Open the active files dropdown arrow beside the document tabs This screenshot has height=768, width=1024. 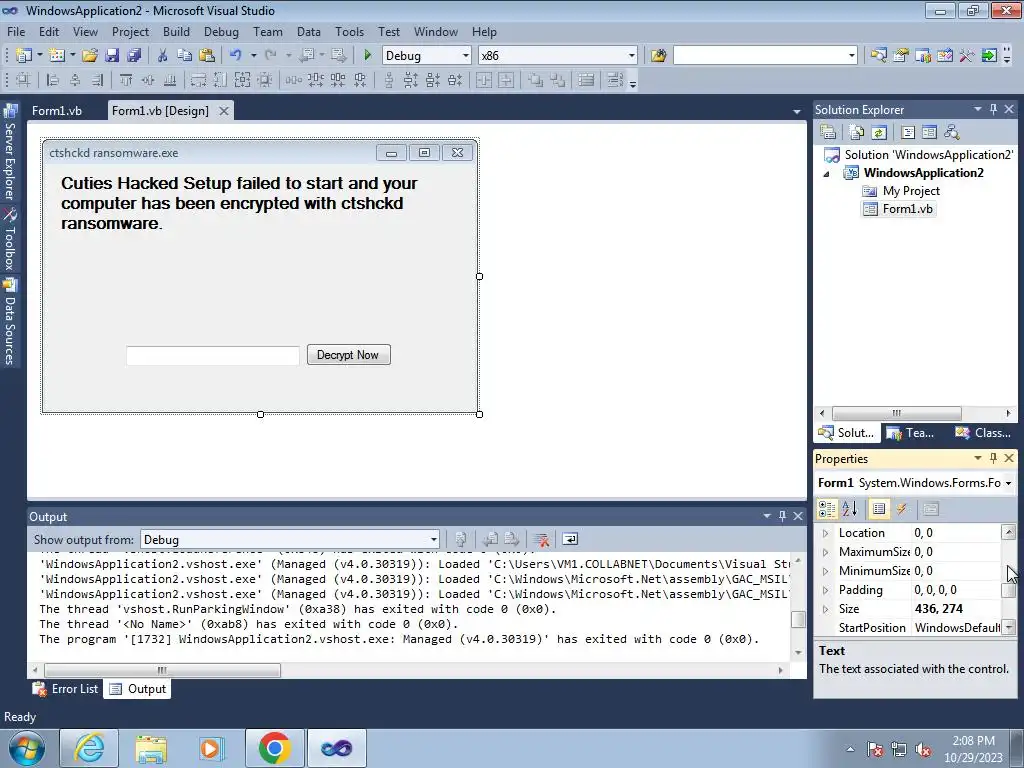coord(796,112)
